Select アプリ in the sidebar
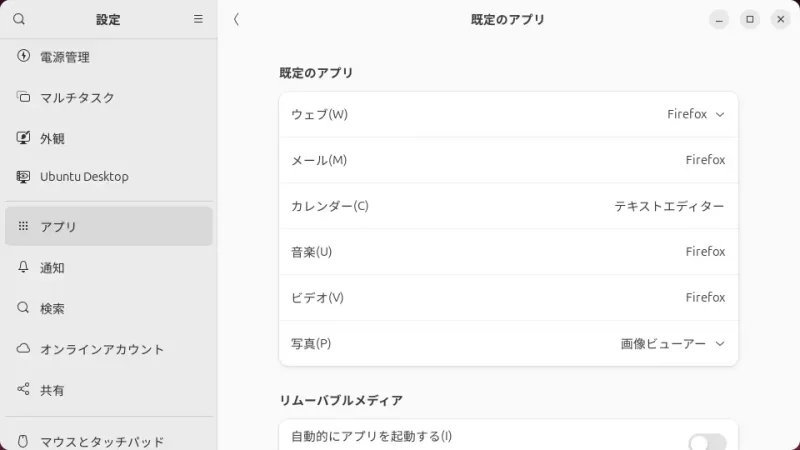 [108, 226]
